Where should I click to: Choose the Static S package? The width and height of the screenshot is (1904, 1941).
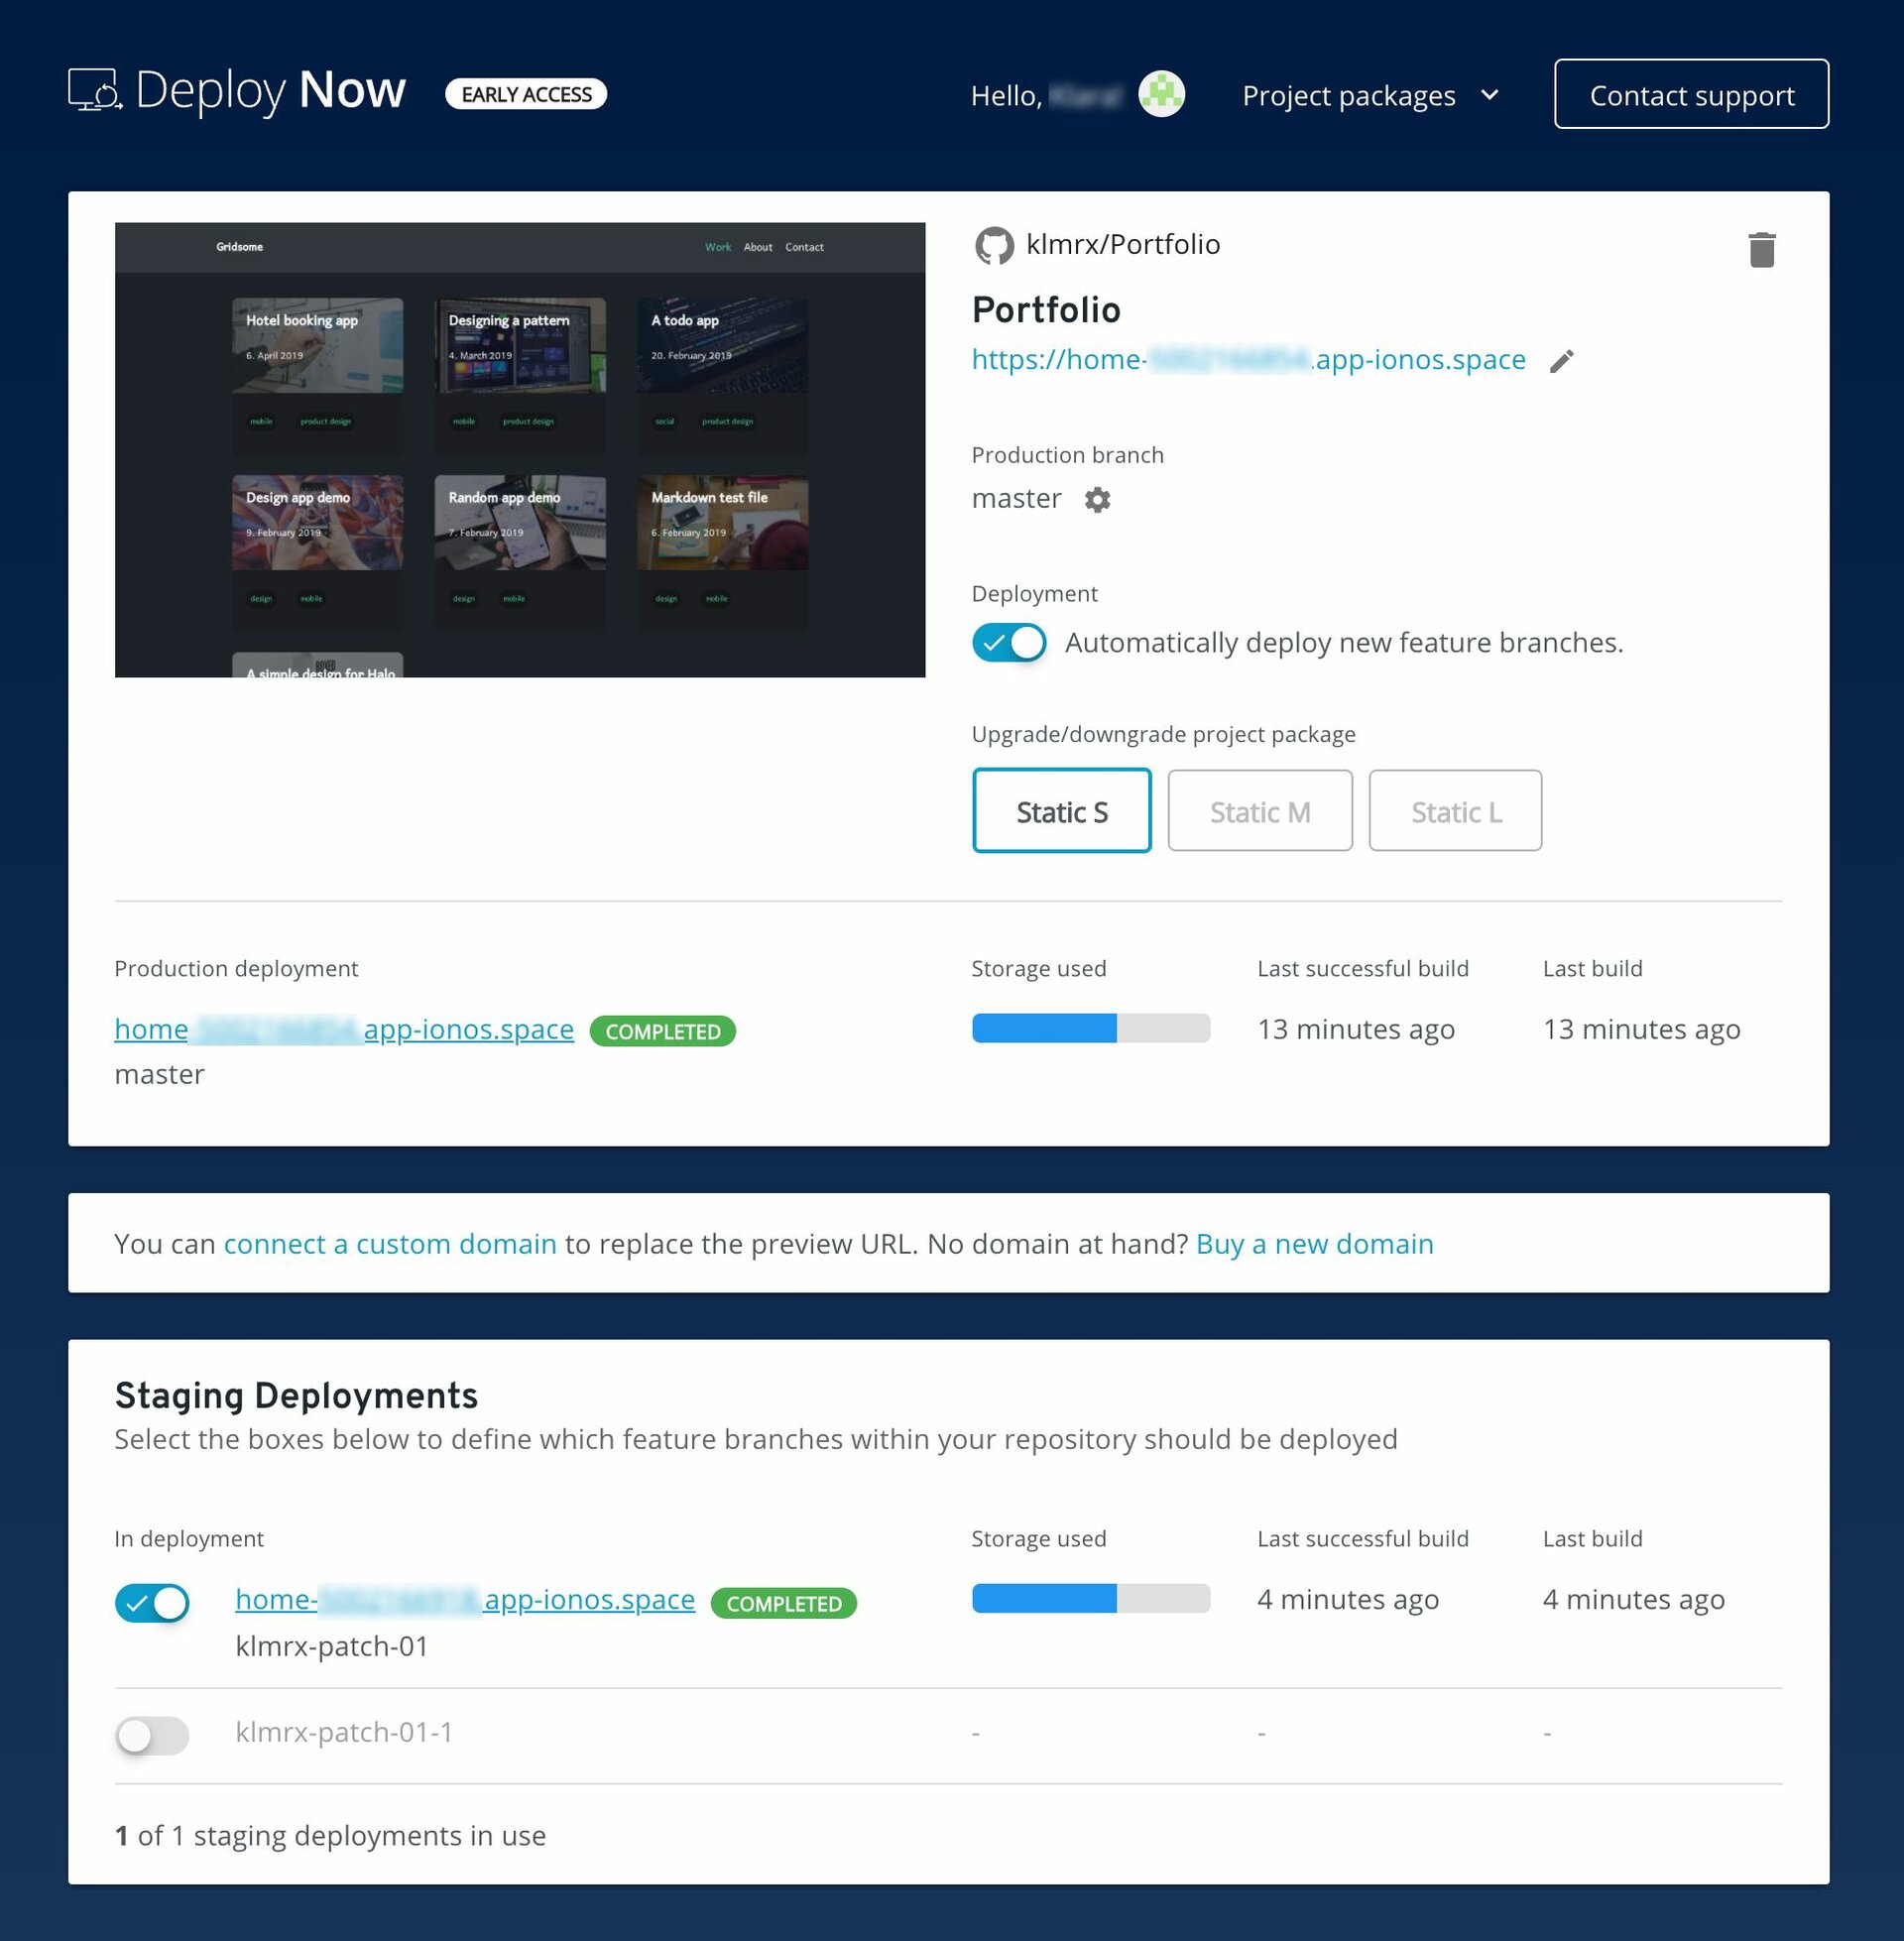(x=1061, y=811)
